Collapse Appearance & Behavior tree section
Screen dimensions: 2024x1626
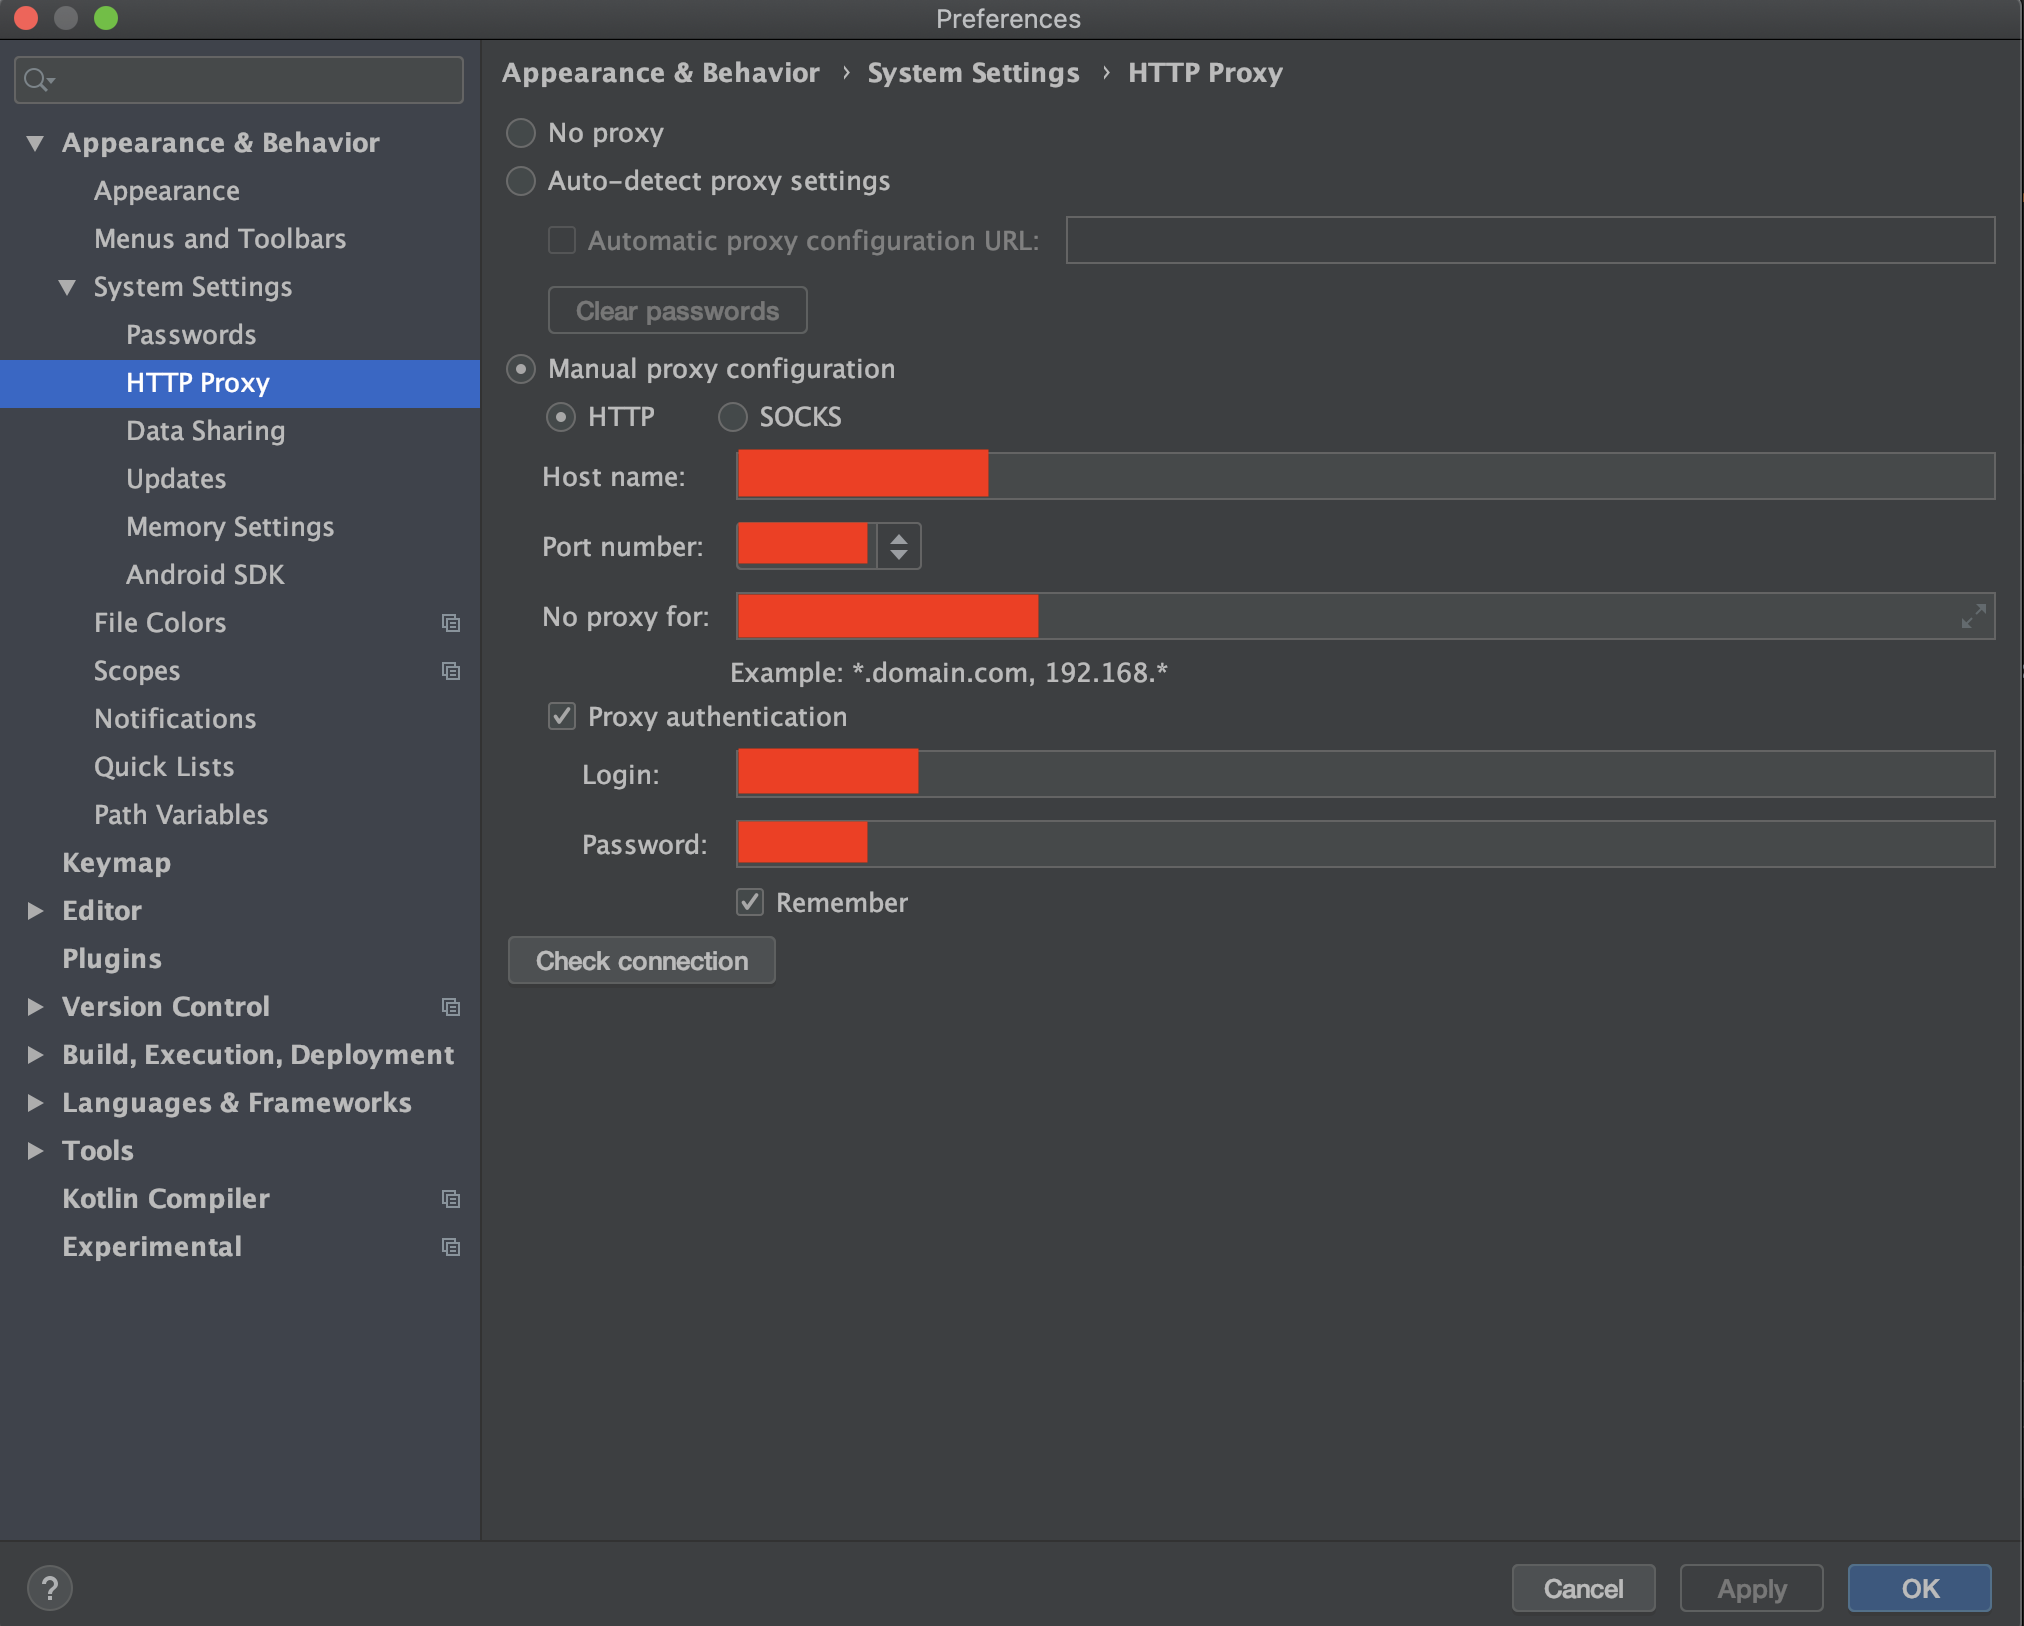35,143
